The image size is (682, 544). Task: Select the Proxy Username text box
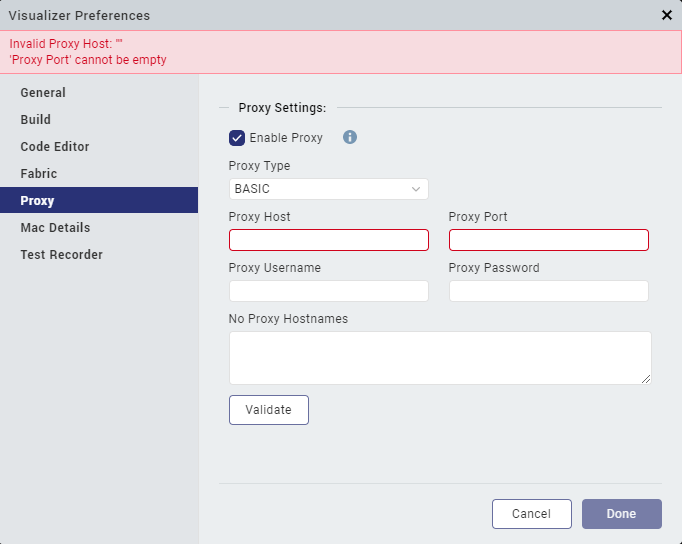328,291
